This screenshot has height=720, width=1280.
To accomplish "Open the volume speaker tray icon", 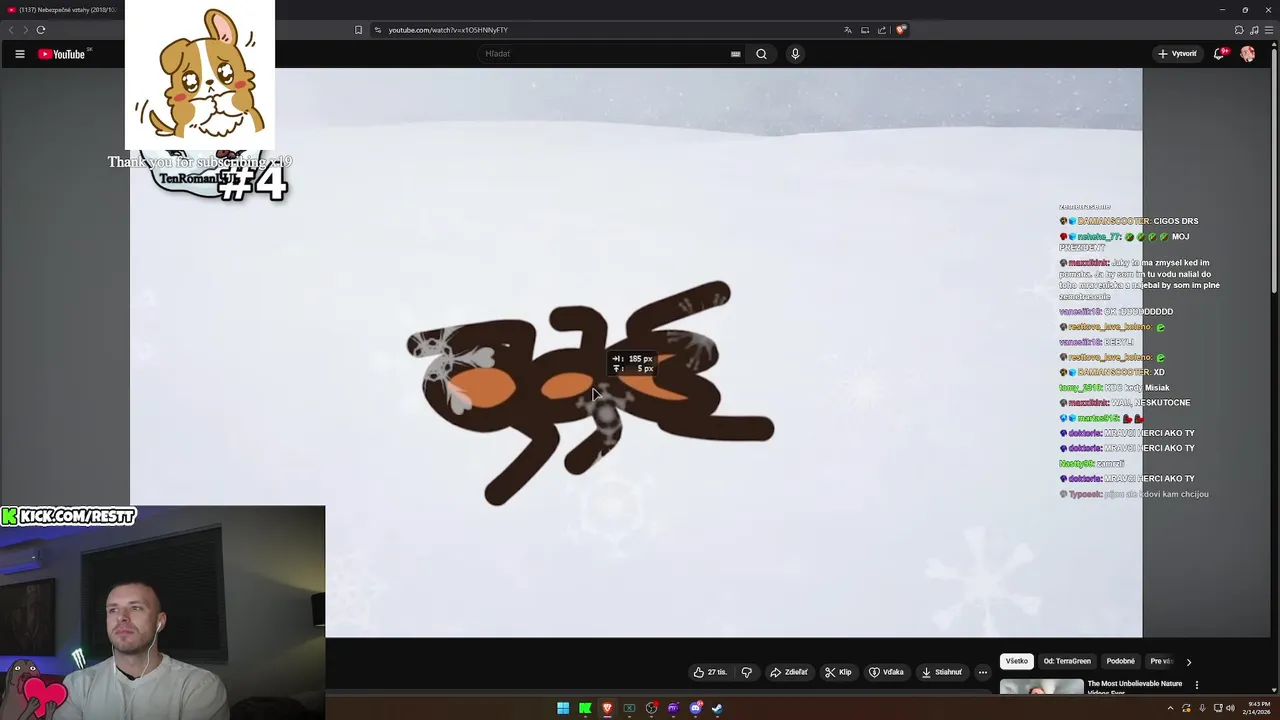I will [1230, 708].
